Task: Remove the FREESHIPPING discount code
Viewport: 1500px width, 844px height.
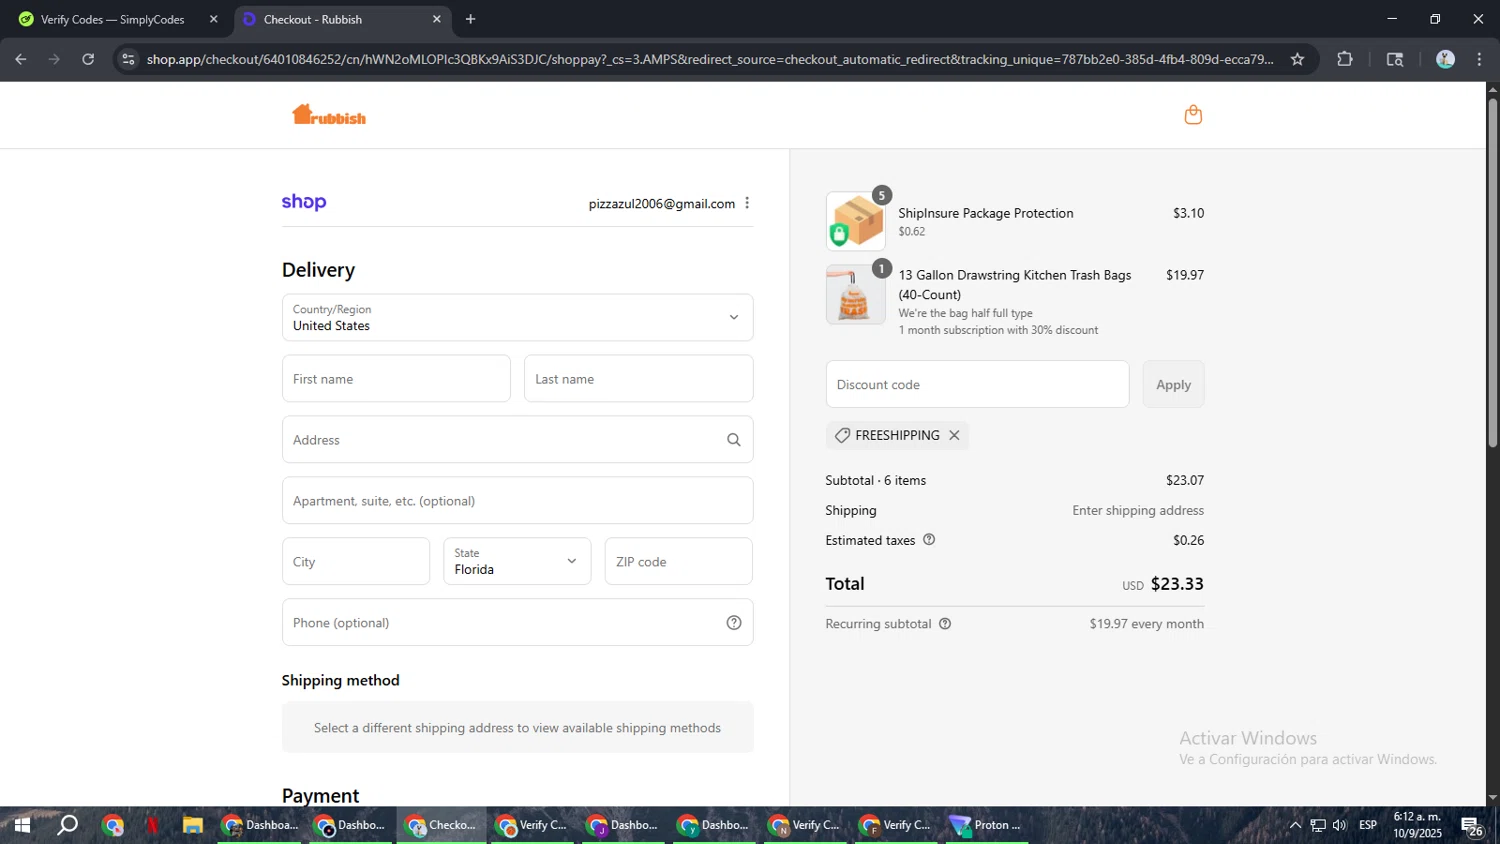Action: point(954,435)
